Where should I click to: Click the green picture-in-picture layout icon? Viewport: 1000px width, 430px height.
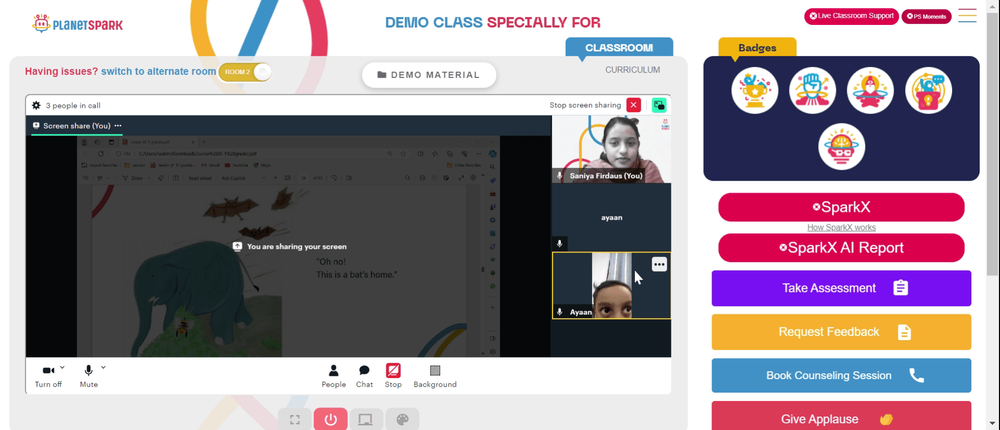tap(659, 105)
